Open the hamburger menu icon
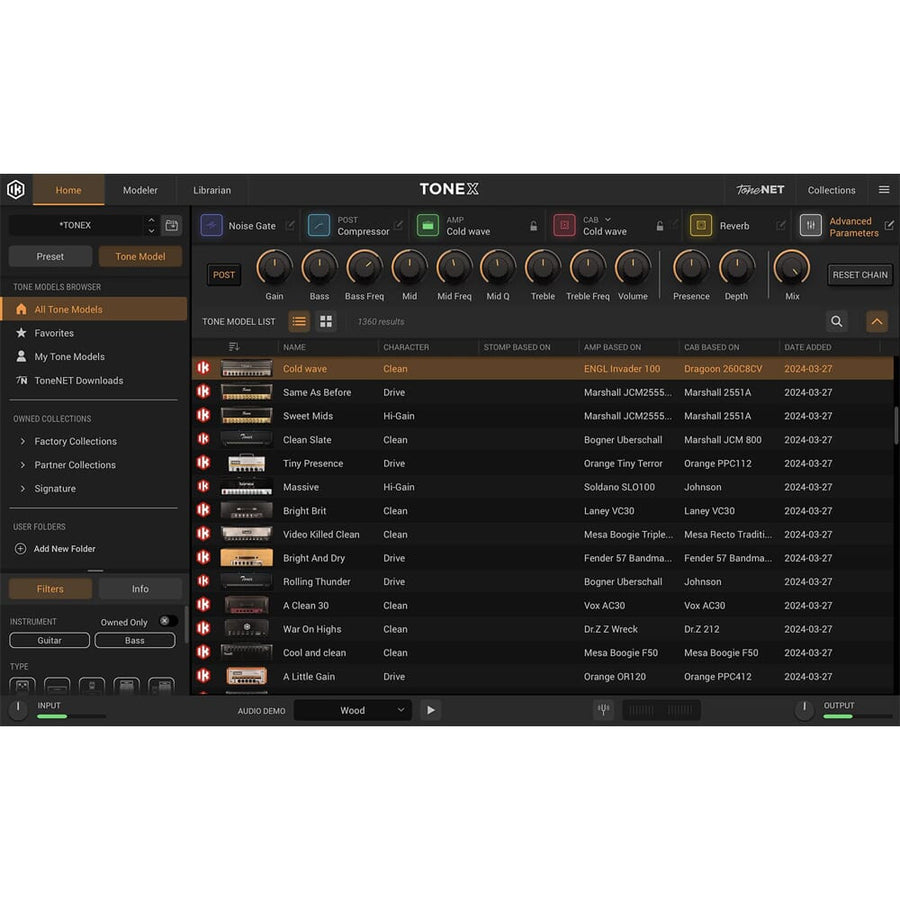 click(883, 189)
